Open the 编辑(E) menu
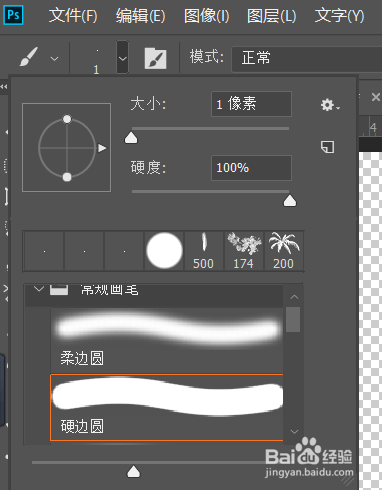 (140, 15)
